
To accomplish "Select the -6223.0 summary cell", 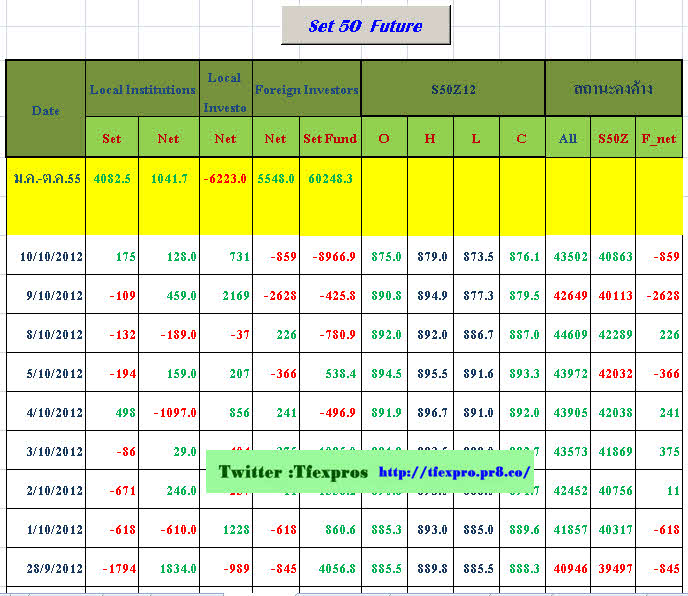I will click(226, 178).
